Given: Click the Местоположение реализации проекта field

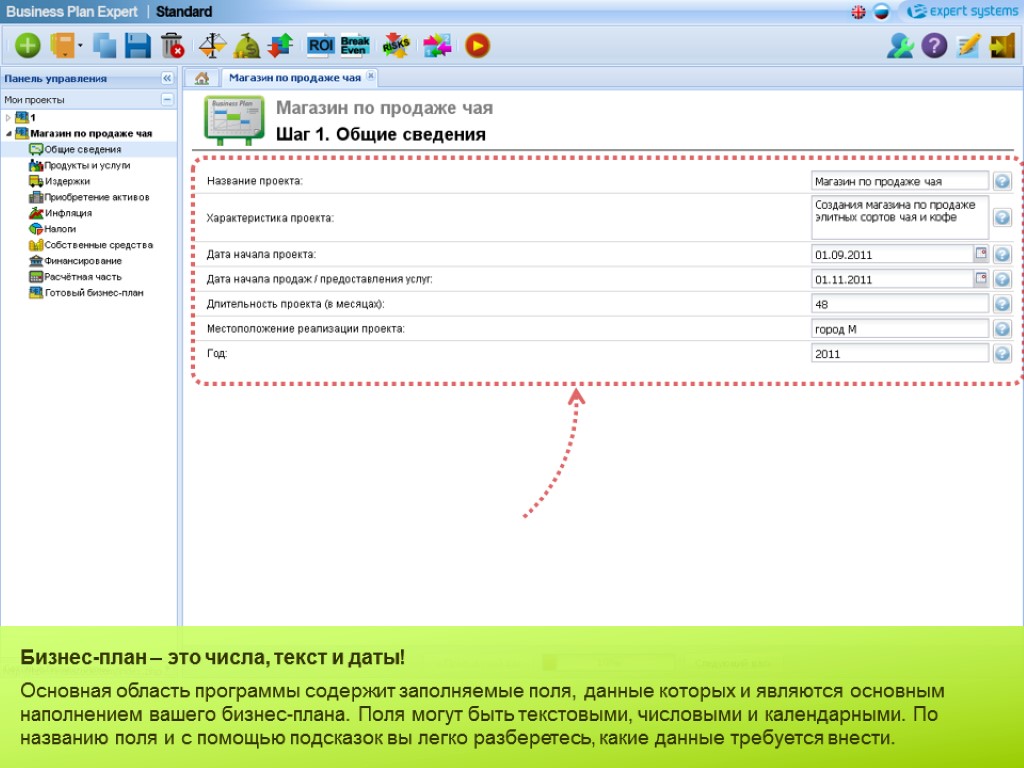Looking at the screenshot, I should 900,328.
